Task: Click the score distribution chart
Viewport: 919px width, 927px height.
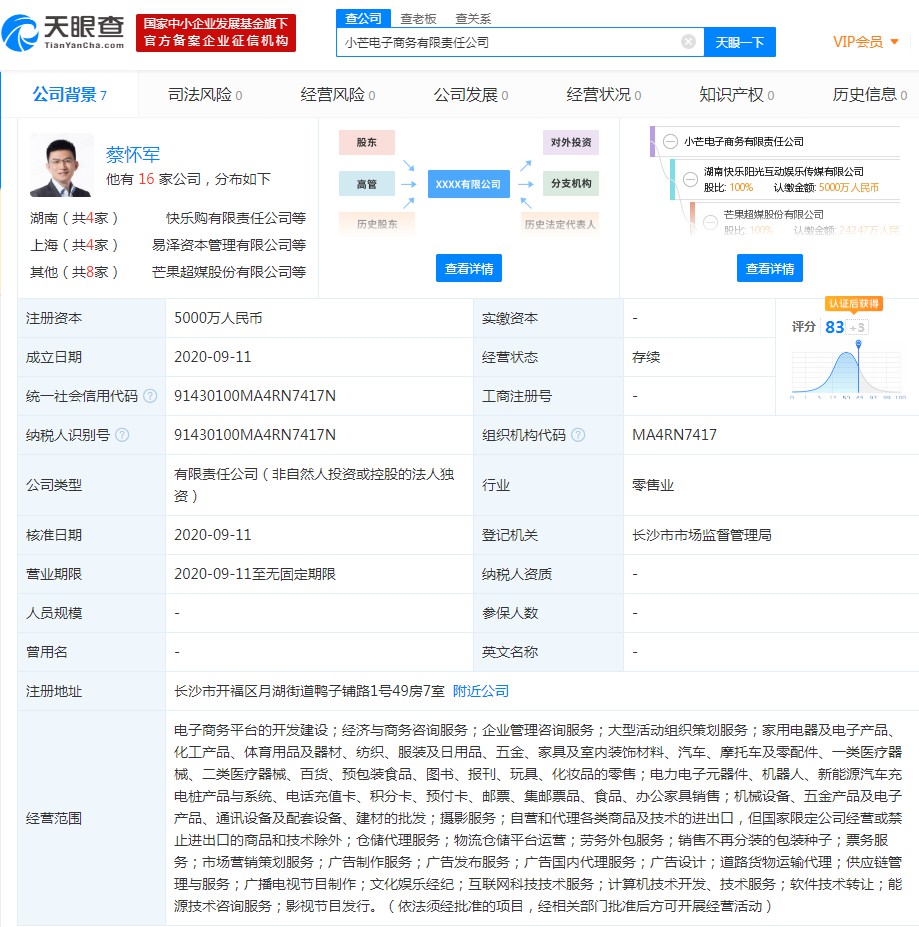Action: (847, 372)
